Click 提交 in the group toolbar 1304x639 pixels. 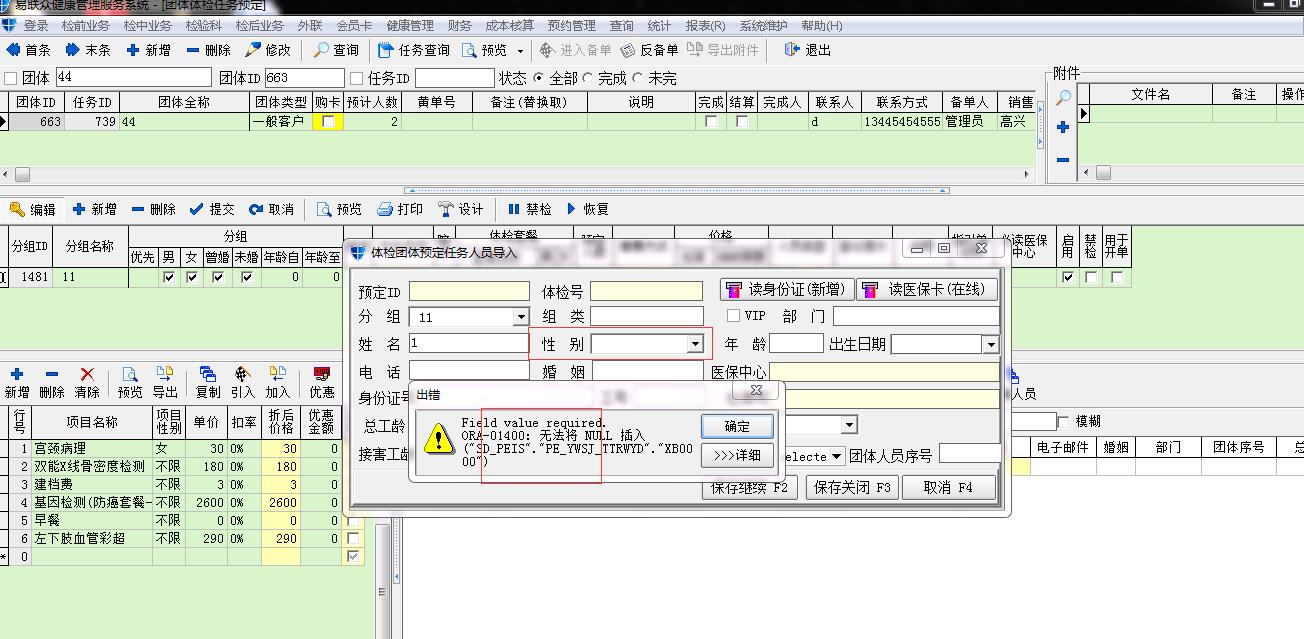coord(212,209)
